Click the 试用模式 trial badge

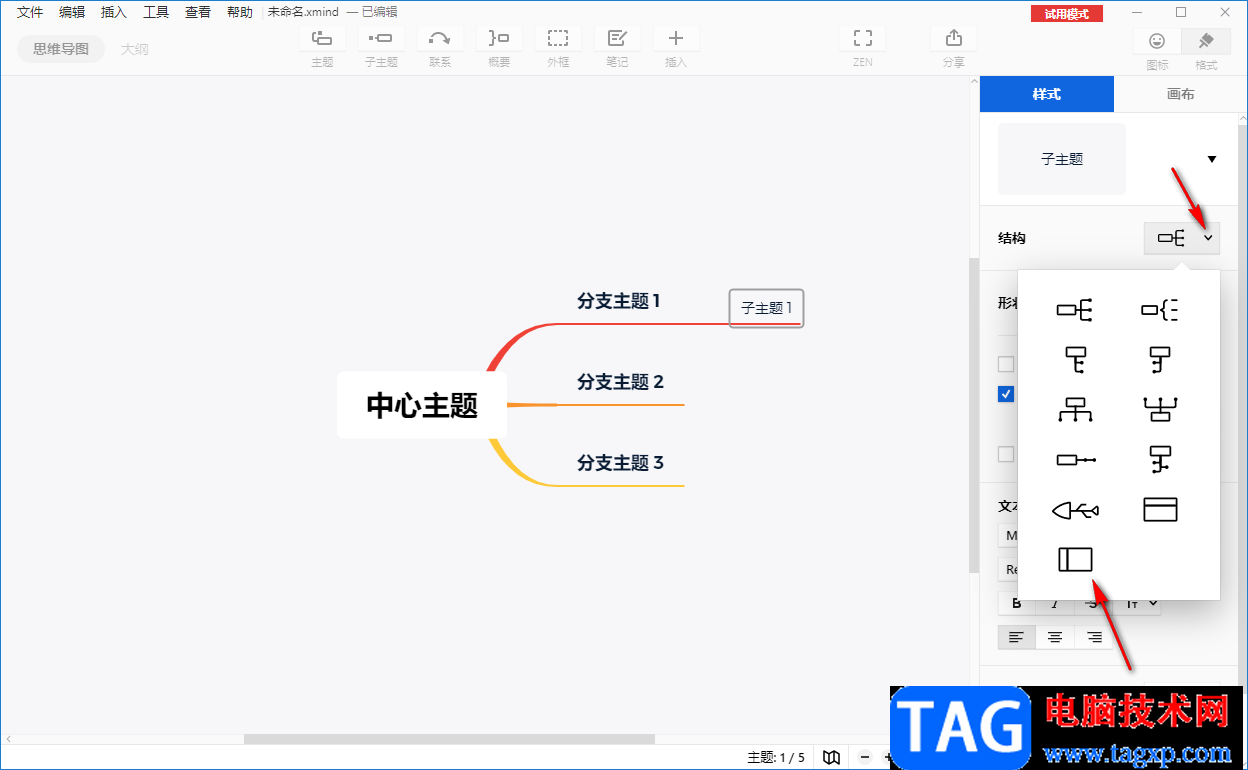pos(1067,13)
